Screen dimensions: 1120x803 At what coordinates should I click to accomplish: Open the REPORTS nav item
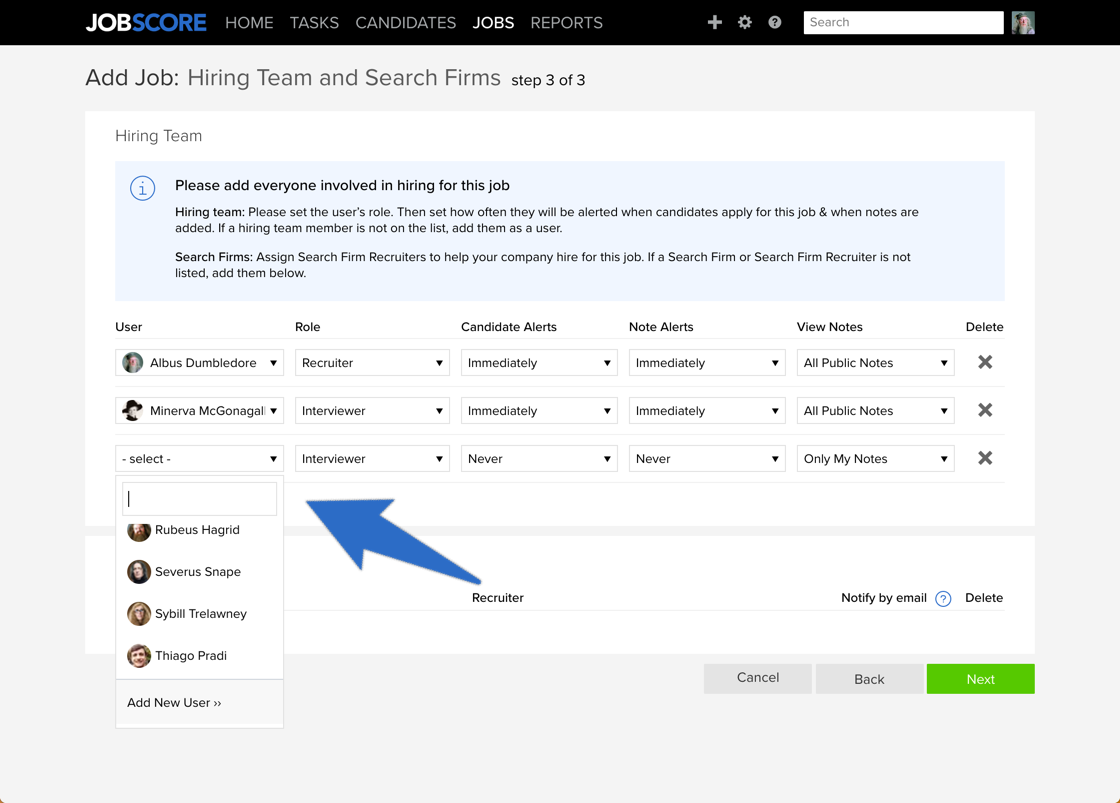(566, 23)
